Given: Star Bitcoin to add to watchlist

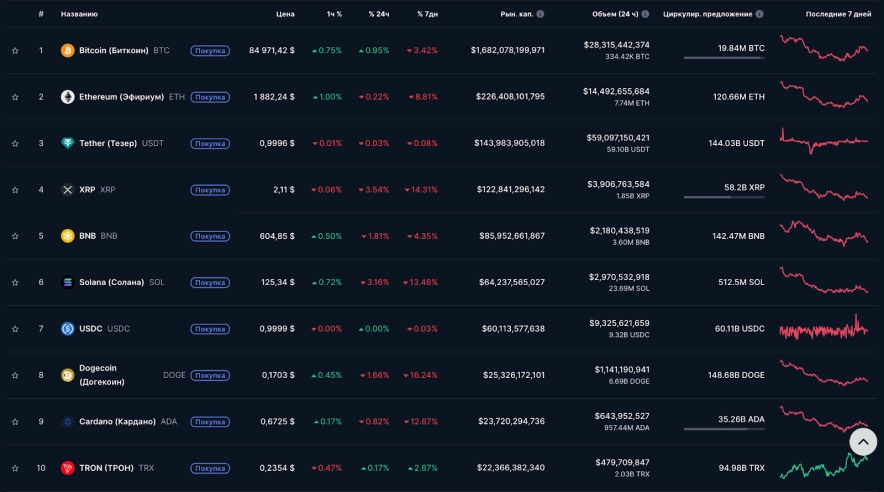Looking at the screenshot, I should pos(15,50).
